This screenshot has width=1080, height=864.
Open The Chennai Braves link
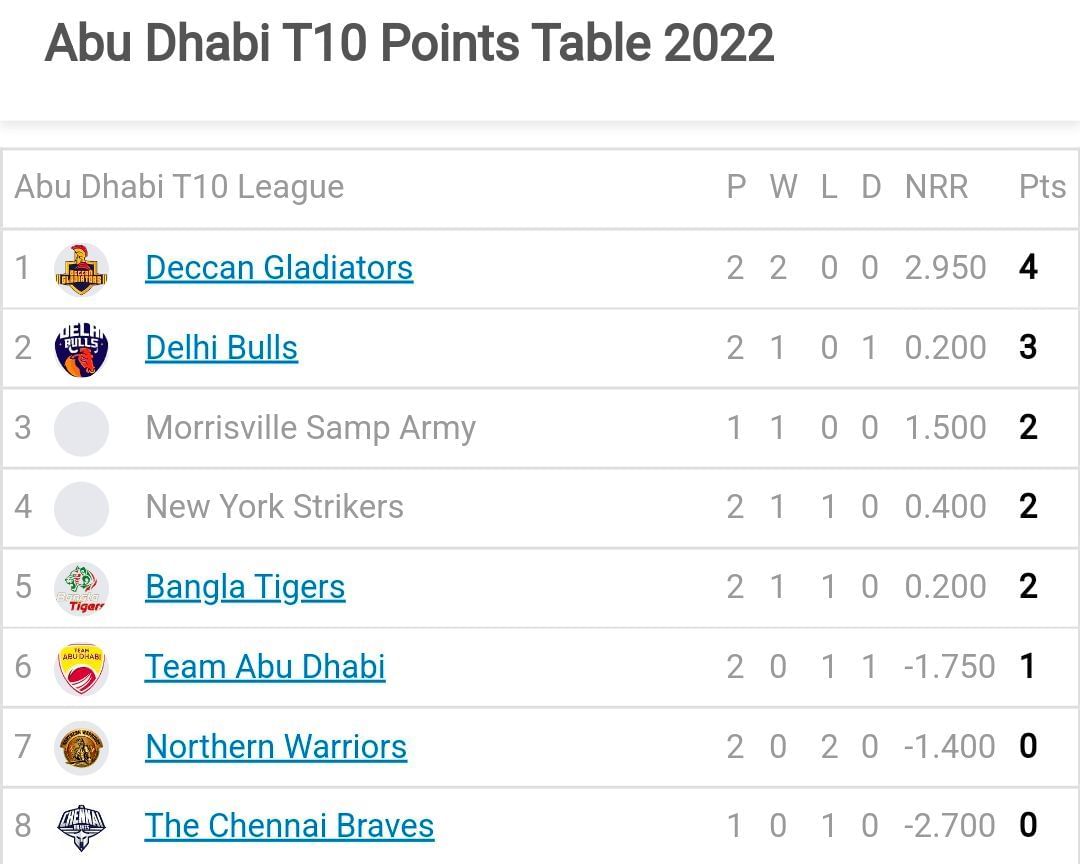[289, 826]
